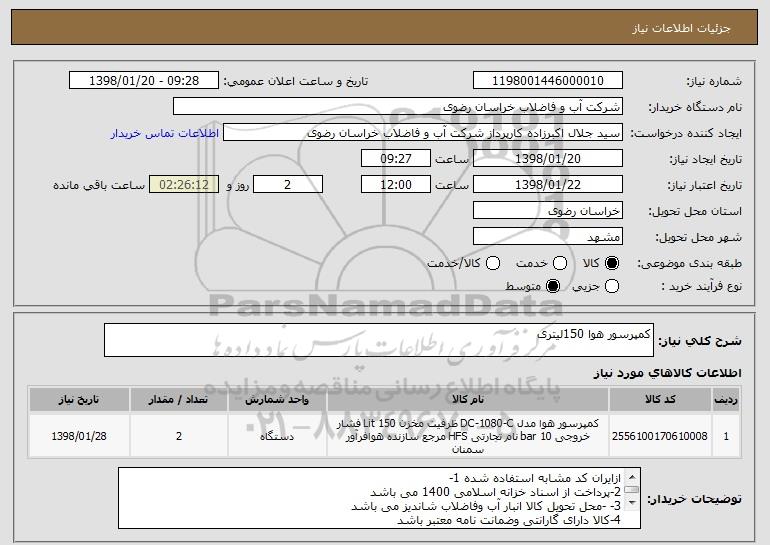Select the خدمت radio button
This screenshot has height=545, width=770.
point(560,263)
